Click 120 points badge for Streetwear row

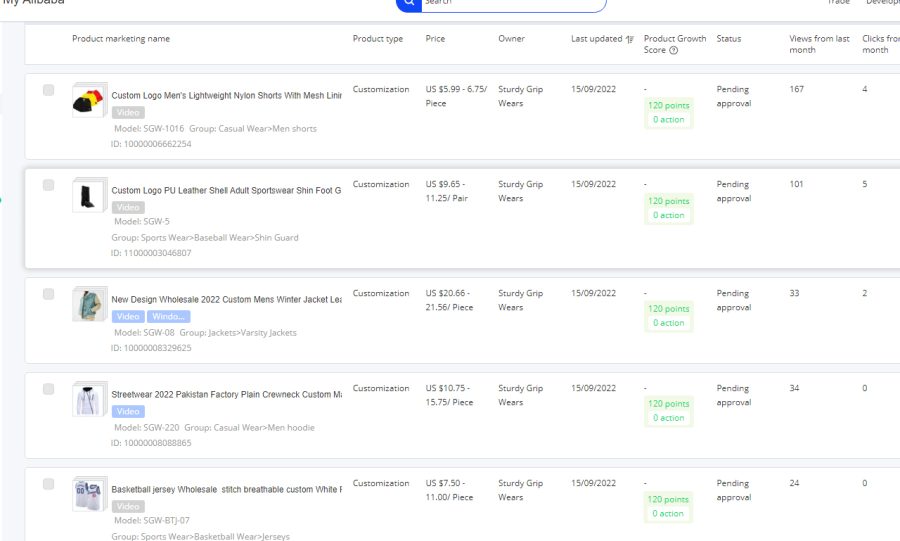(x=669, y=404)
